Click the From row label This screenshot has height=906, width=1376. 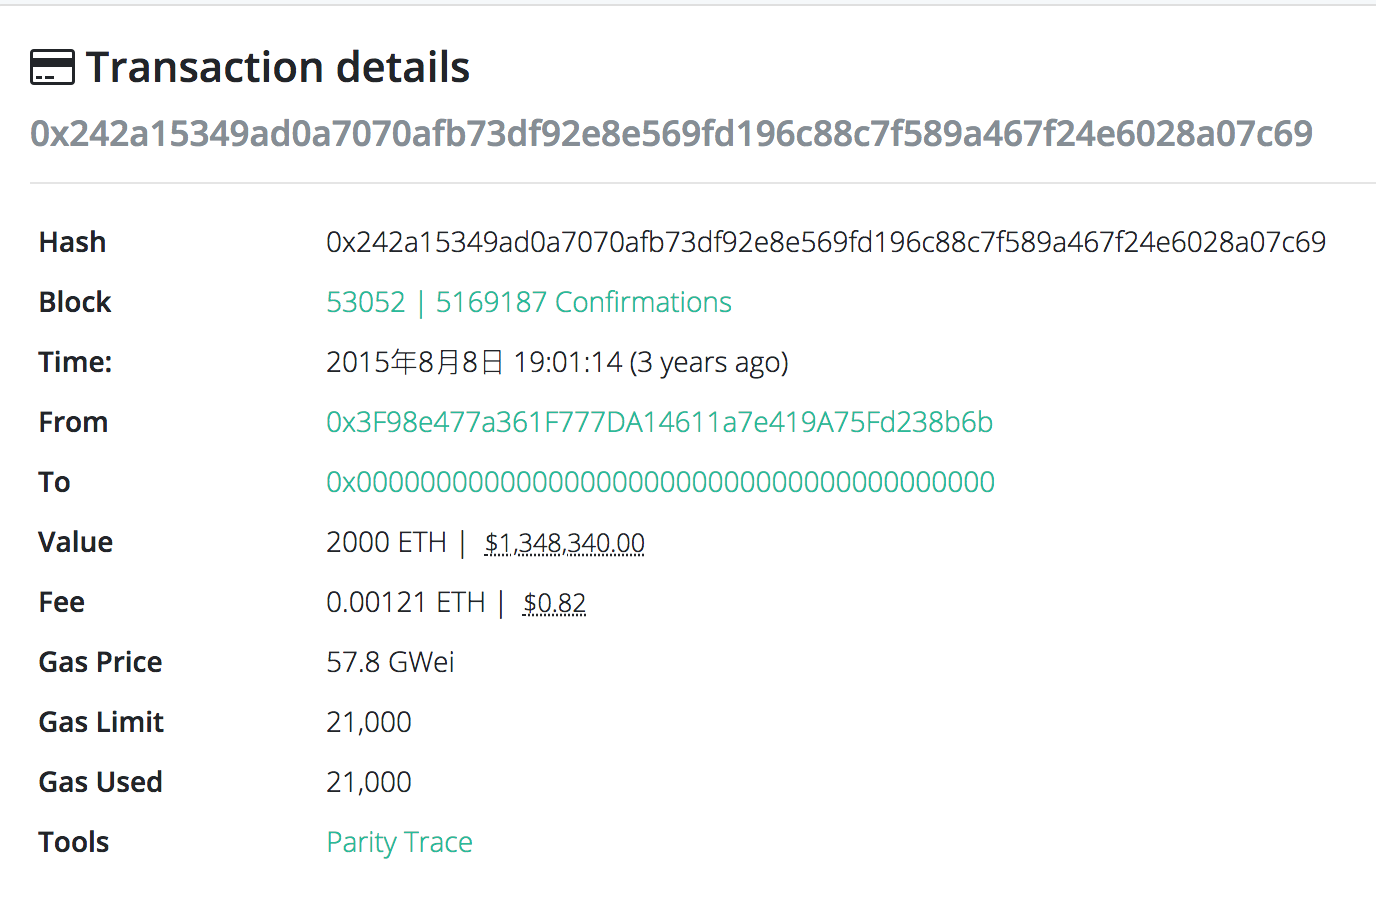point(73,421)
